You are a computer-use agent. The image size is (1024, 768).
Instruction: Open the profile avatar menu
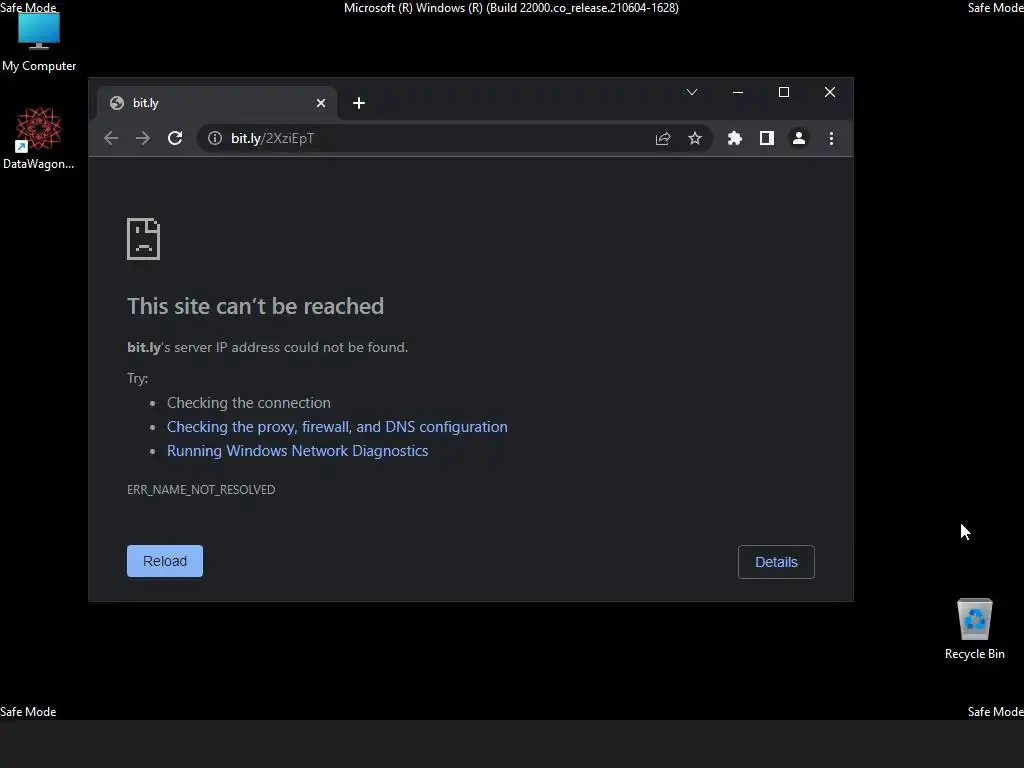click(799, 138)
